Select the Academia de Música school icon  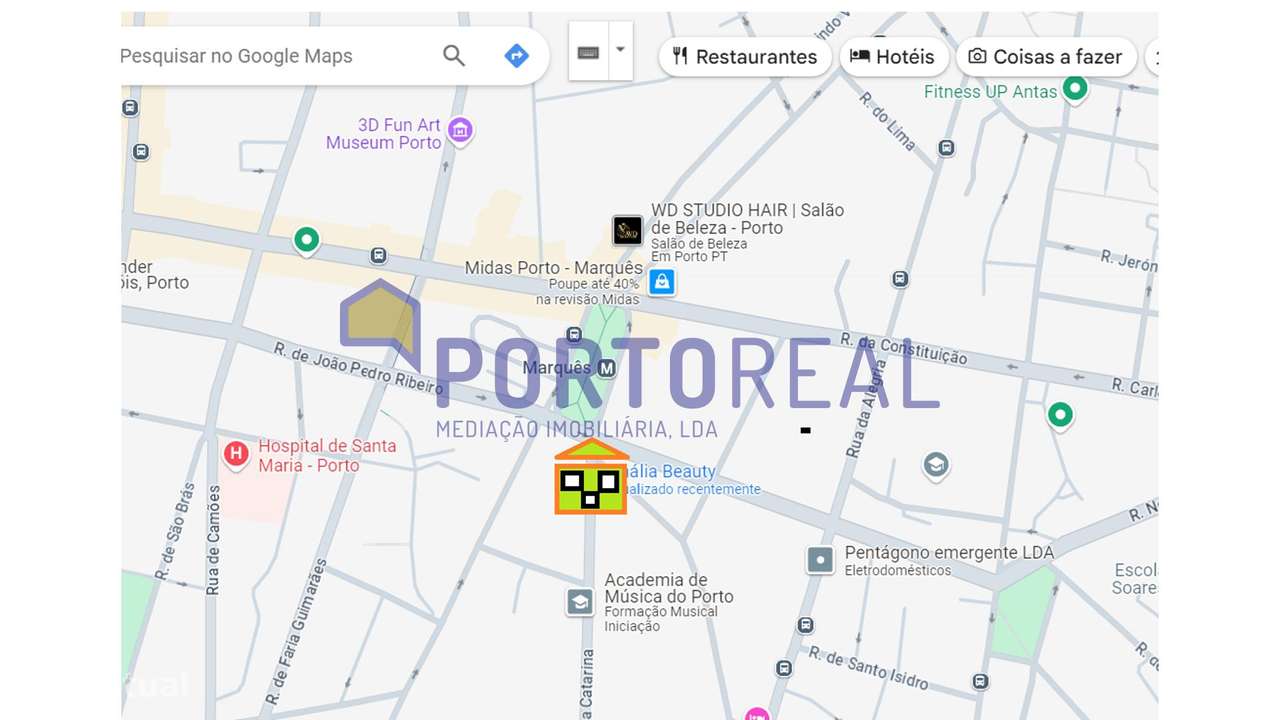pyautogui.click(x=579, y=602)
